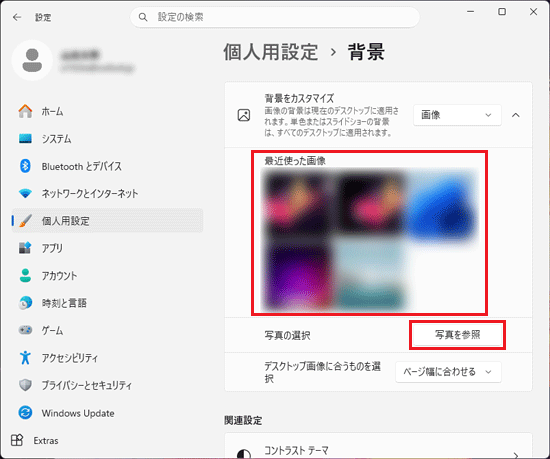Click the back arrow icon
Screen dimensions: 550x459
coord(17,17)
